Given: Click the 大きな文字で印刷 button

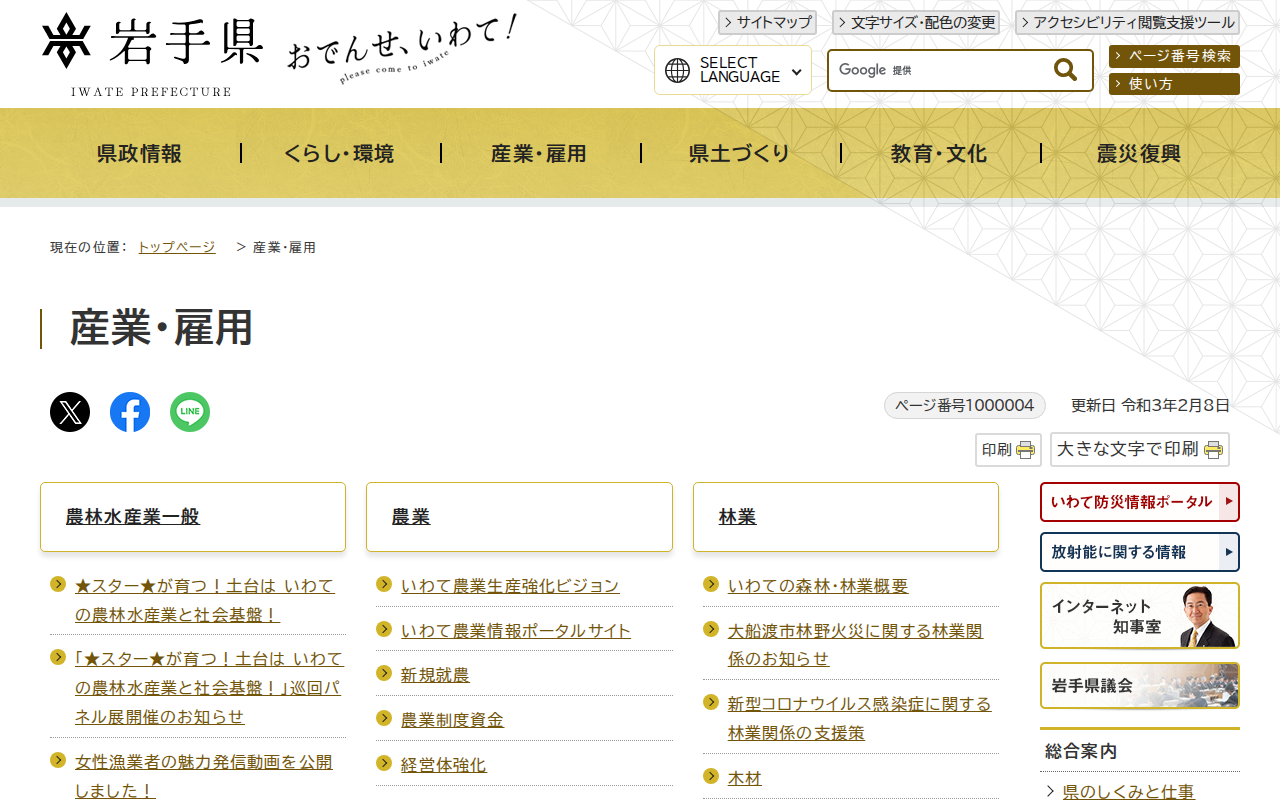Looking at the screenshot, I should tap(1140, 450).
